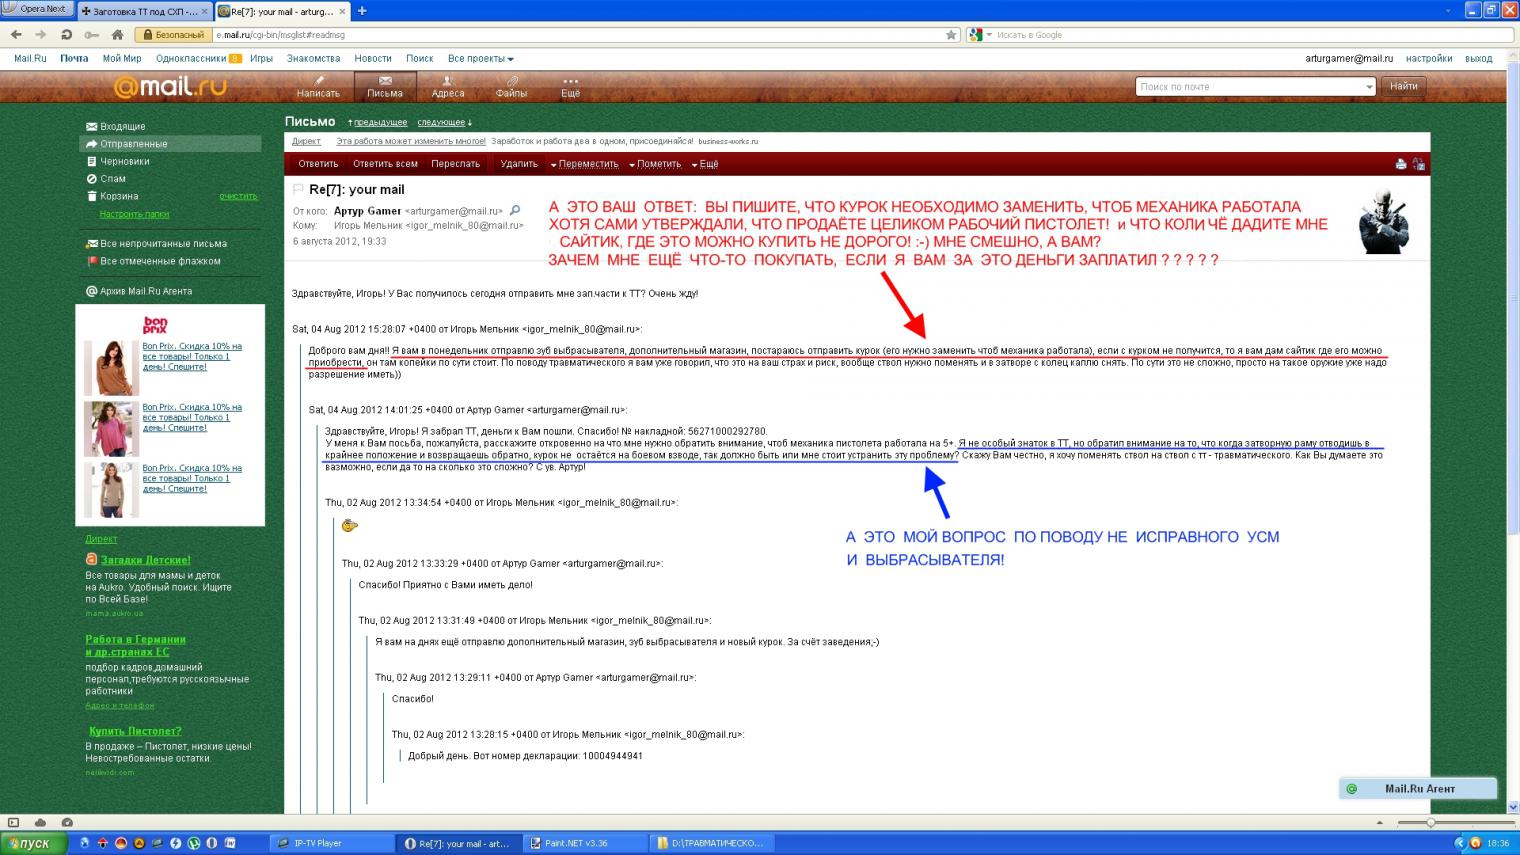Image resolution: width=1520 pixels, height=855 pixels.
Task: Click the print icon in message toolbar
Action: 1400,164
